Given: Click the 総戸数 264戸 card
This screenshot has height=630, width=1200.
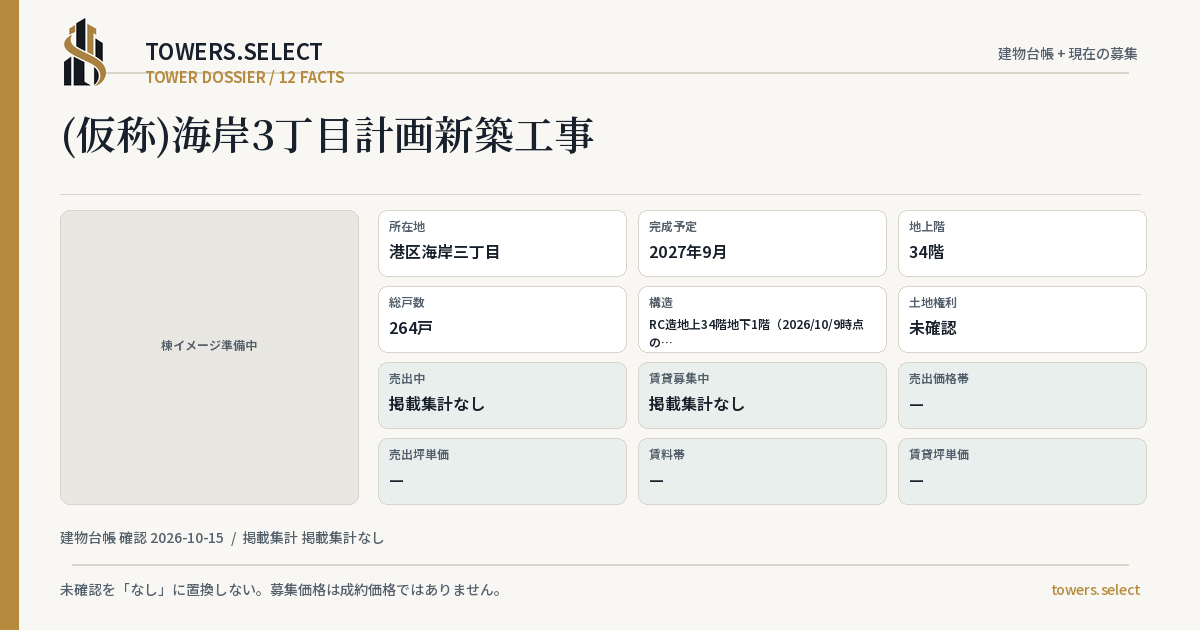Looking at the screenshot, I should click(502, 319).
